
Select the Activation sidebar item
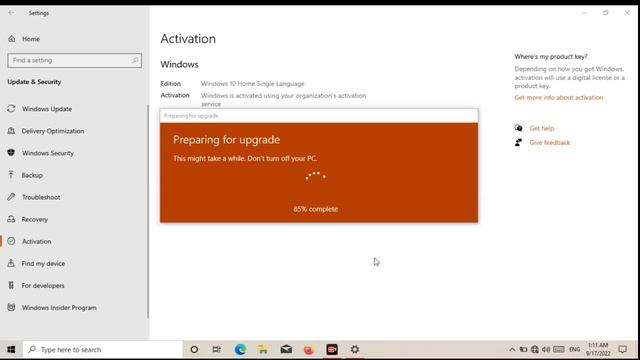click(x=36, y=241)
